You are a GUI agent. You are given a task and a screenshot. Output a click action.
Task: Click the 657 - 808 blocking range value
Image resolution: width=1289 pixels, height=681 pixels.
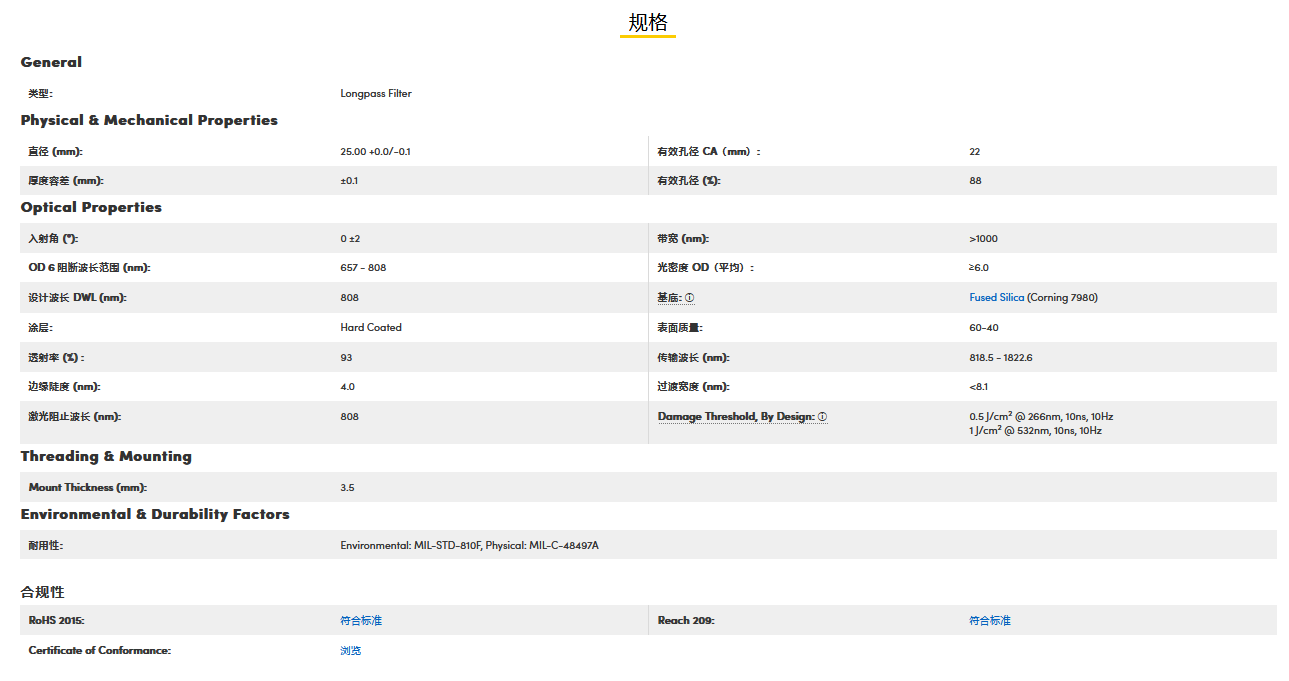pos(363,268)
